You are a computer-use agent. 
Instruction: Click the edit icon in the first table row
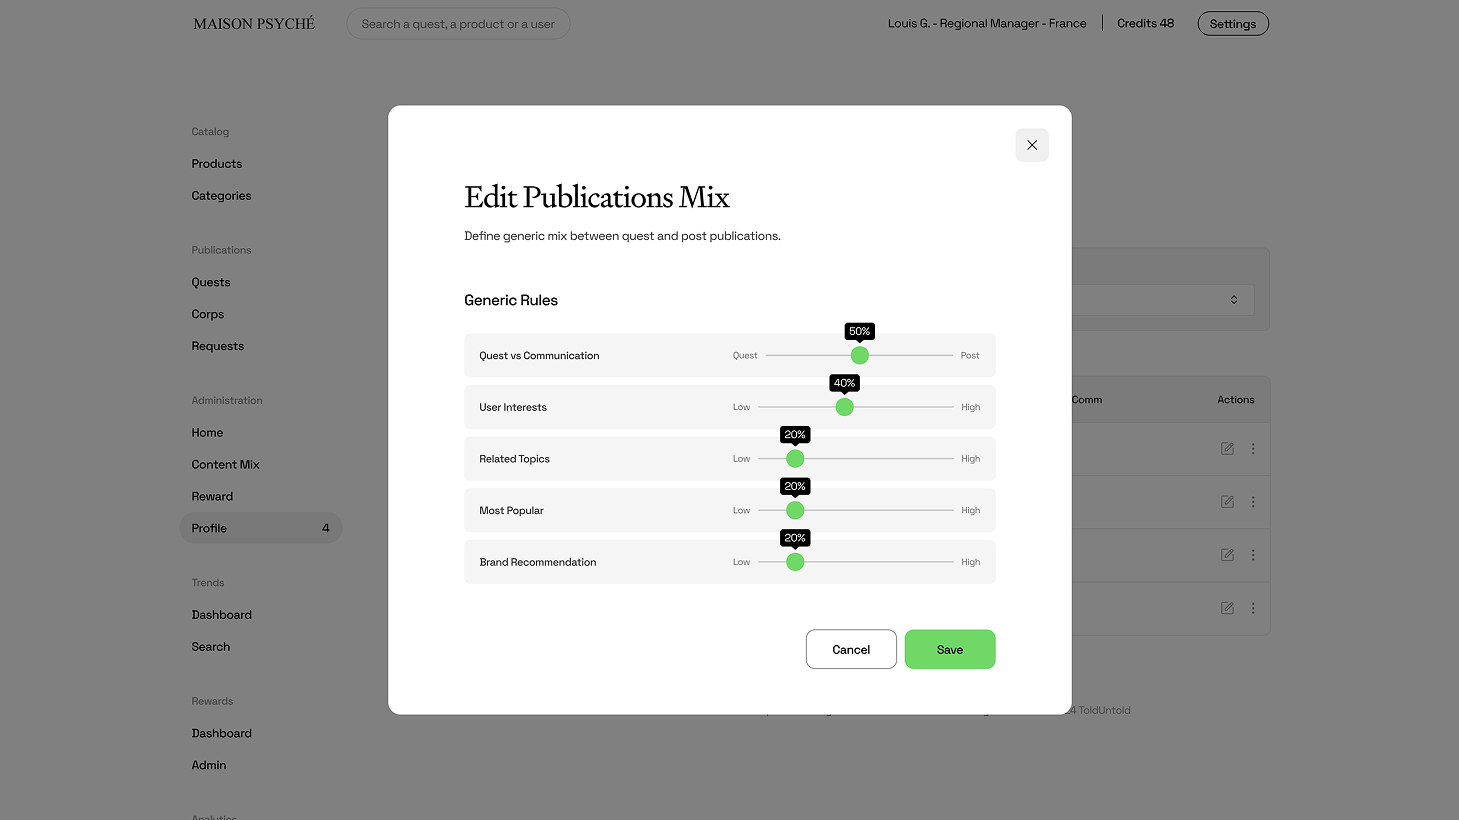tap(1227, 449)
